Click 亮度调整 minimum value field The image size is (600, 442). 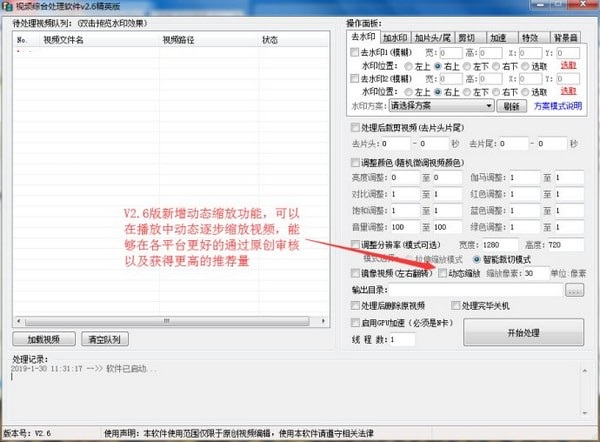405,178
